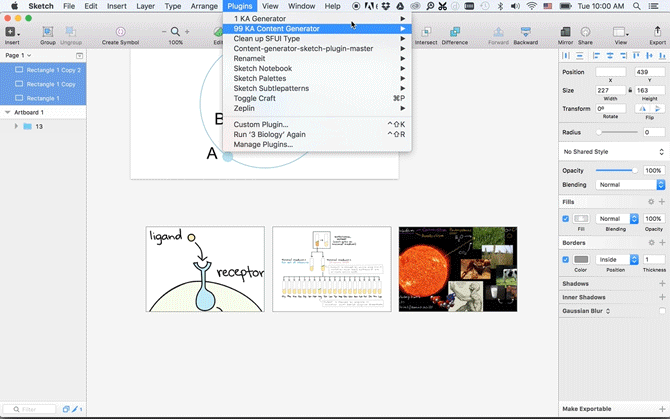The image size is (670, 419).
Task: Flip the layer vertically
Action: click(658, 108)
